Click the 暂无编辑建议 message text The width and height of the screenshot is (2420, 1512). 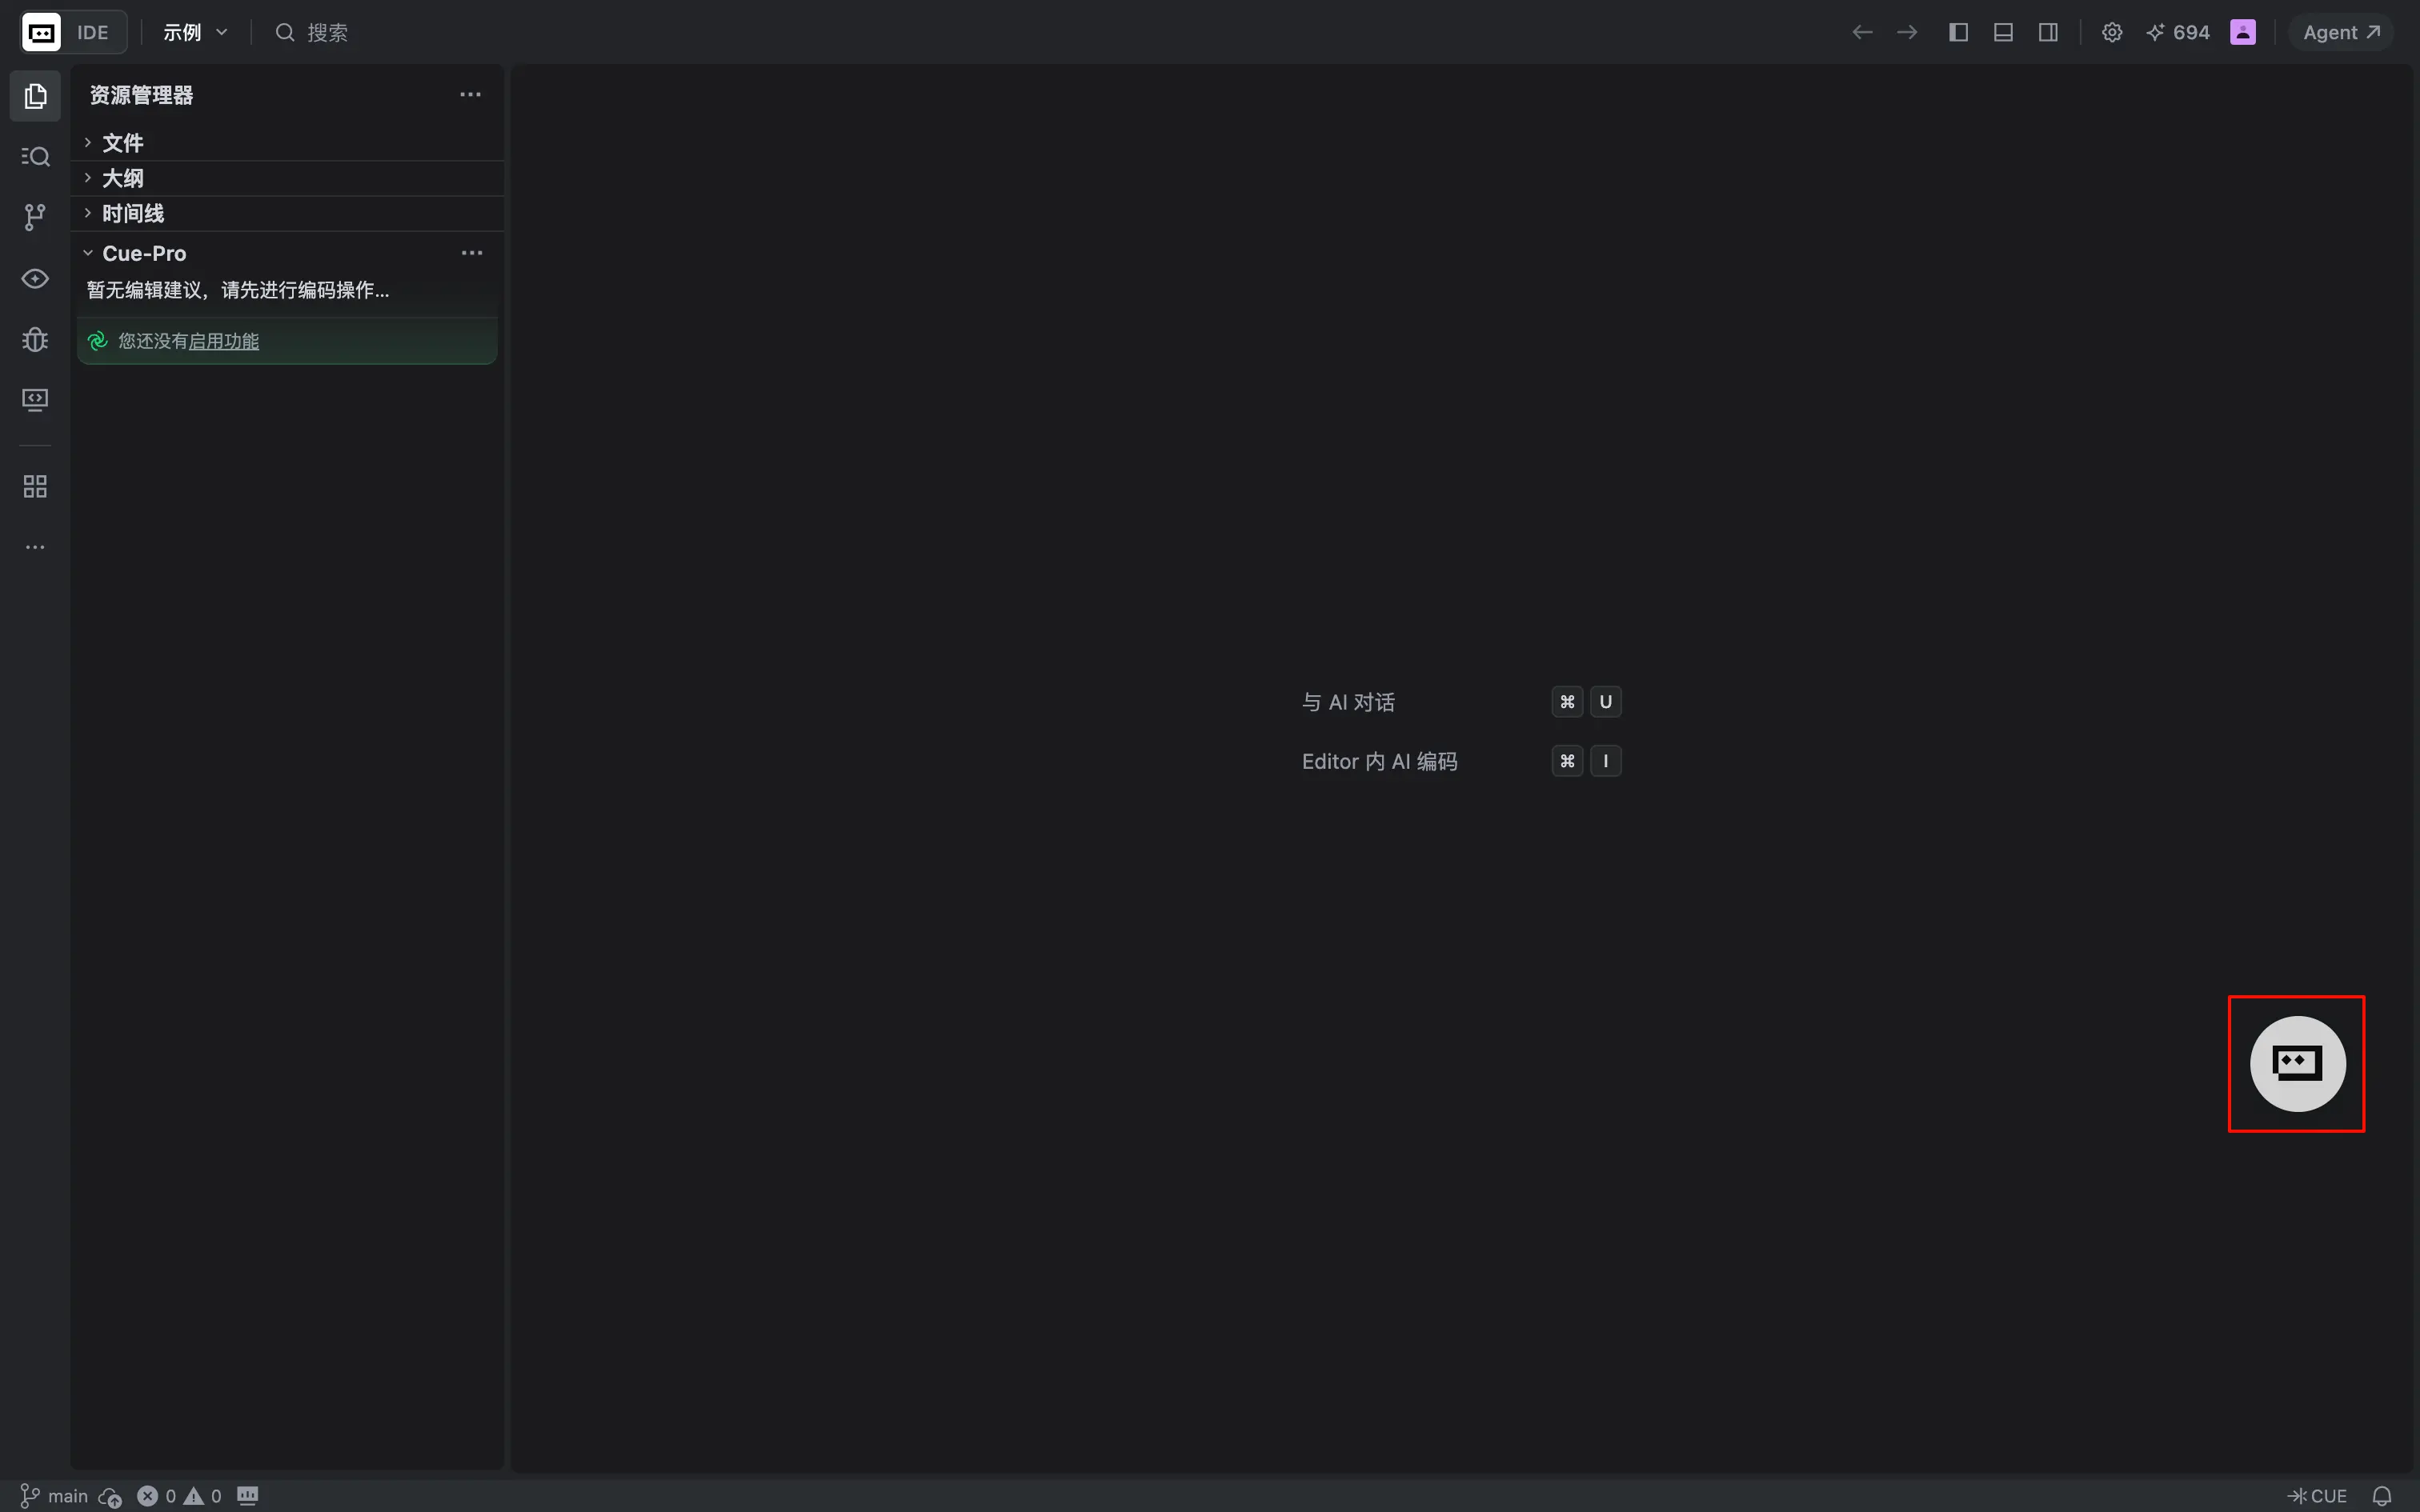coord(238,290)
